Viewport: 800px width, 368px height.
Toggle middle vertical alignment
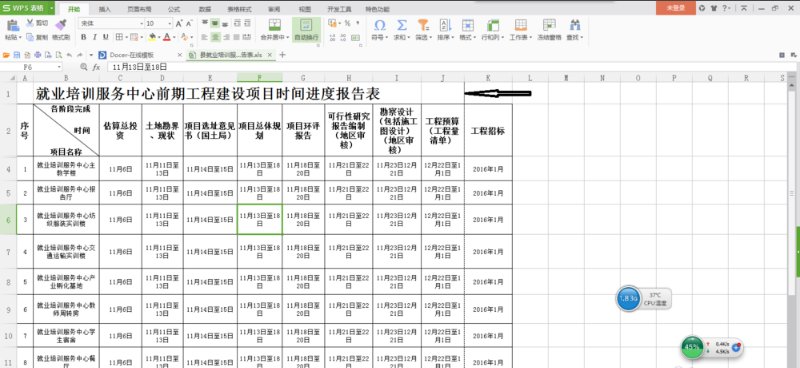tap(215, 23)
